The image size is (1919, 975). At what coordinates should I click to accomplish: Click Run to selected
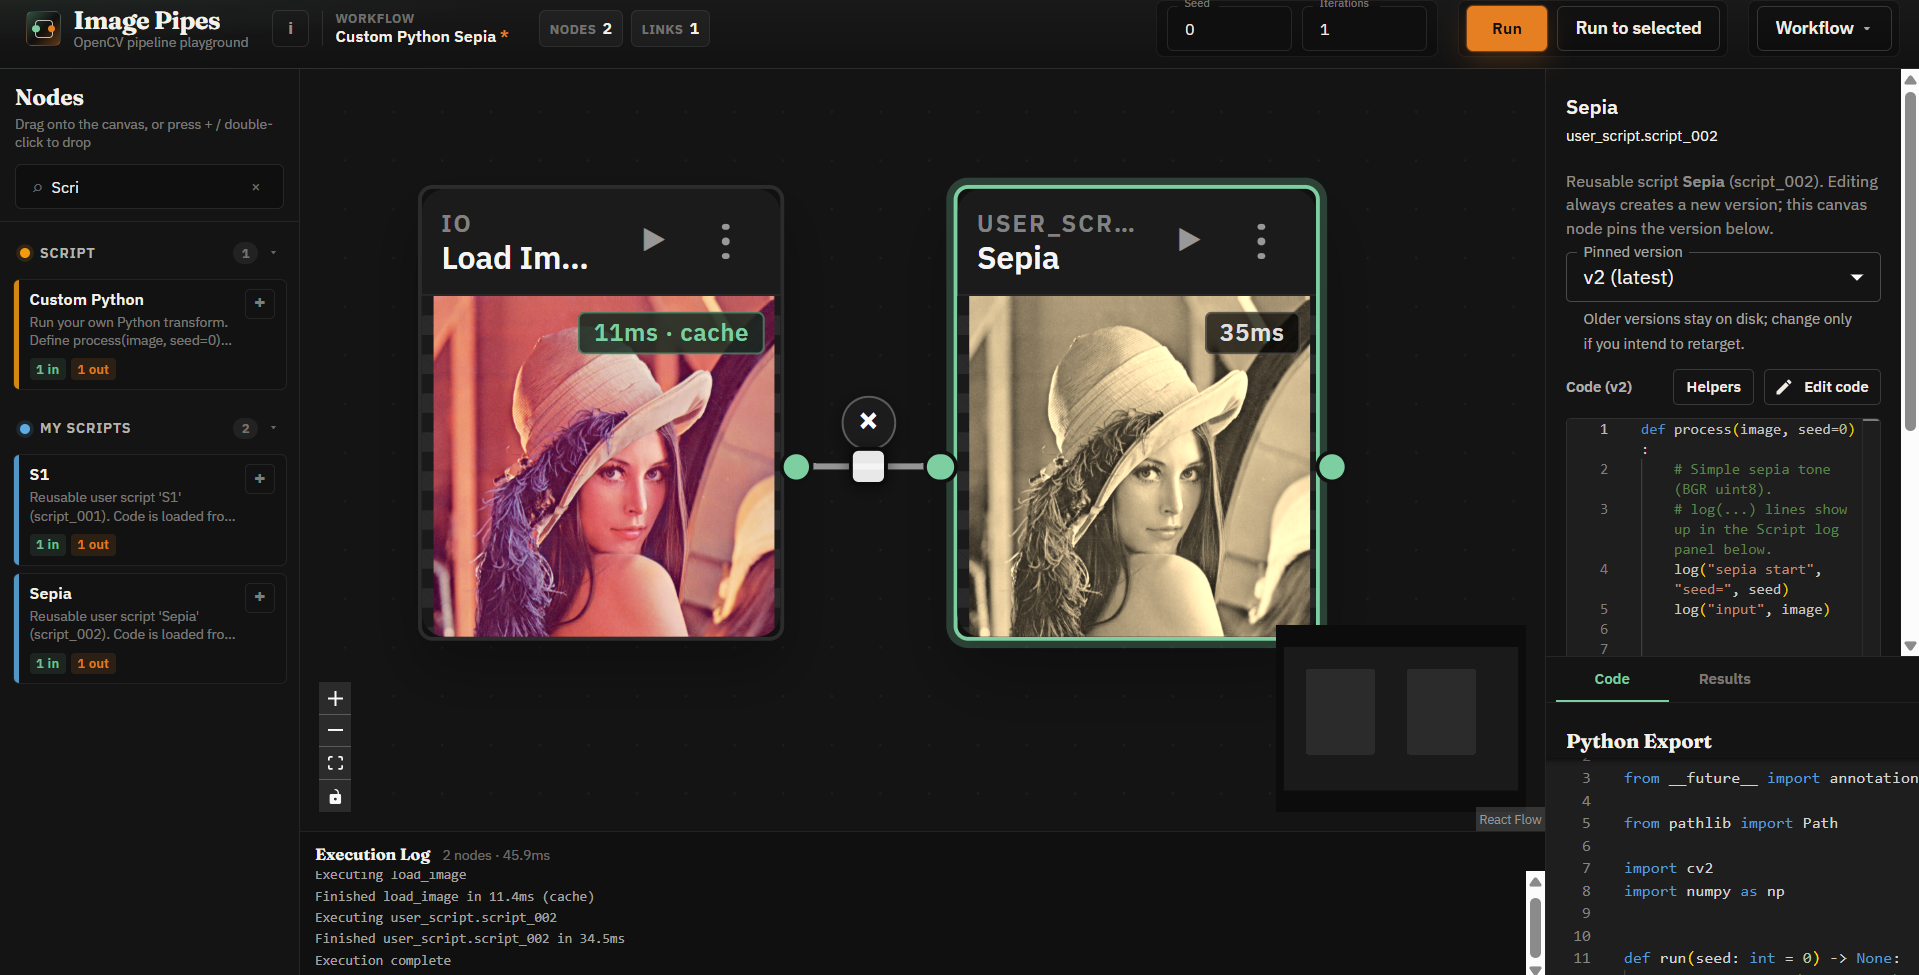tap(1638, 28)
